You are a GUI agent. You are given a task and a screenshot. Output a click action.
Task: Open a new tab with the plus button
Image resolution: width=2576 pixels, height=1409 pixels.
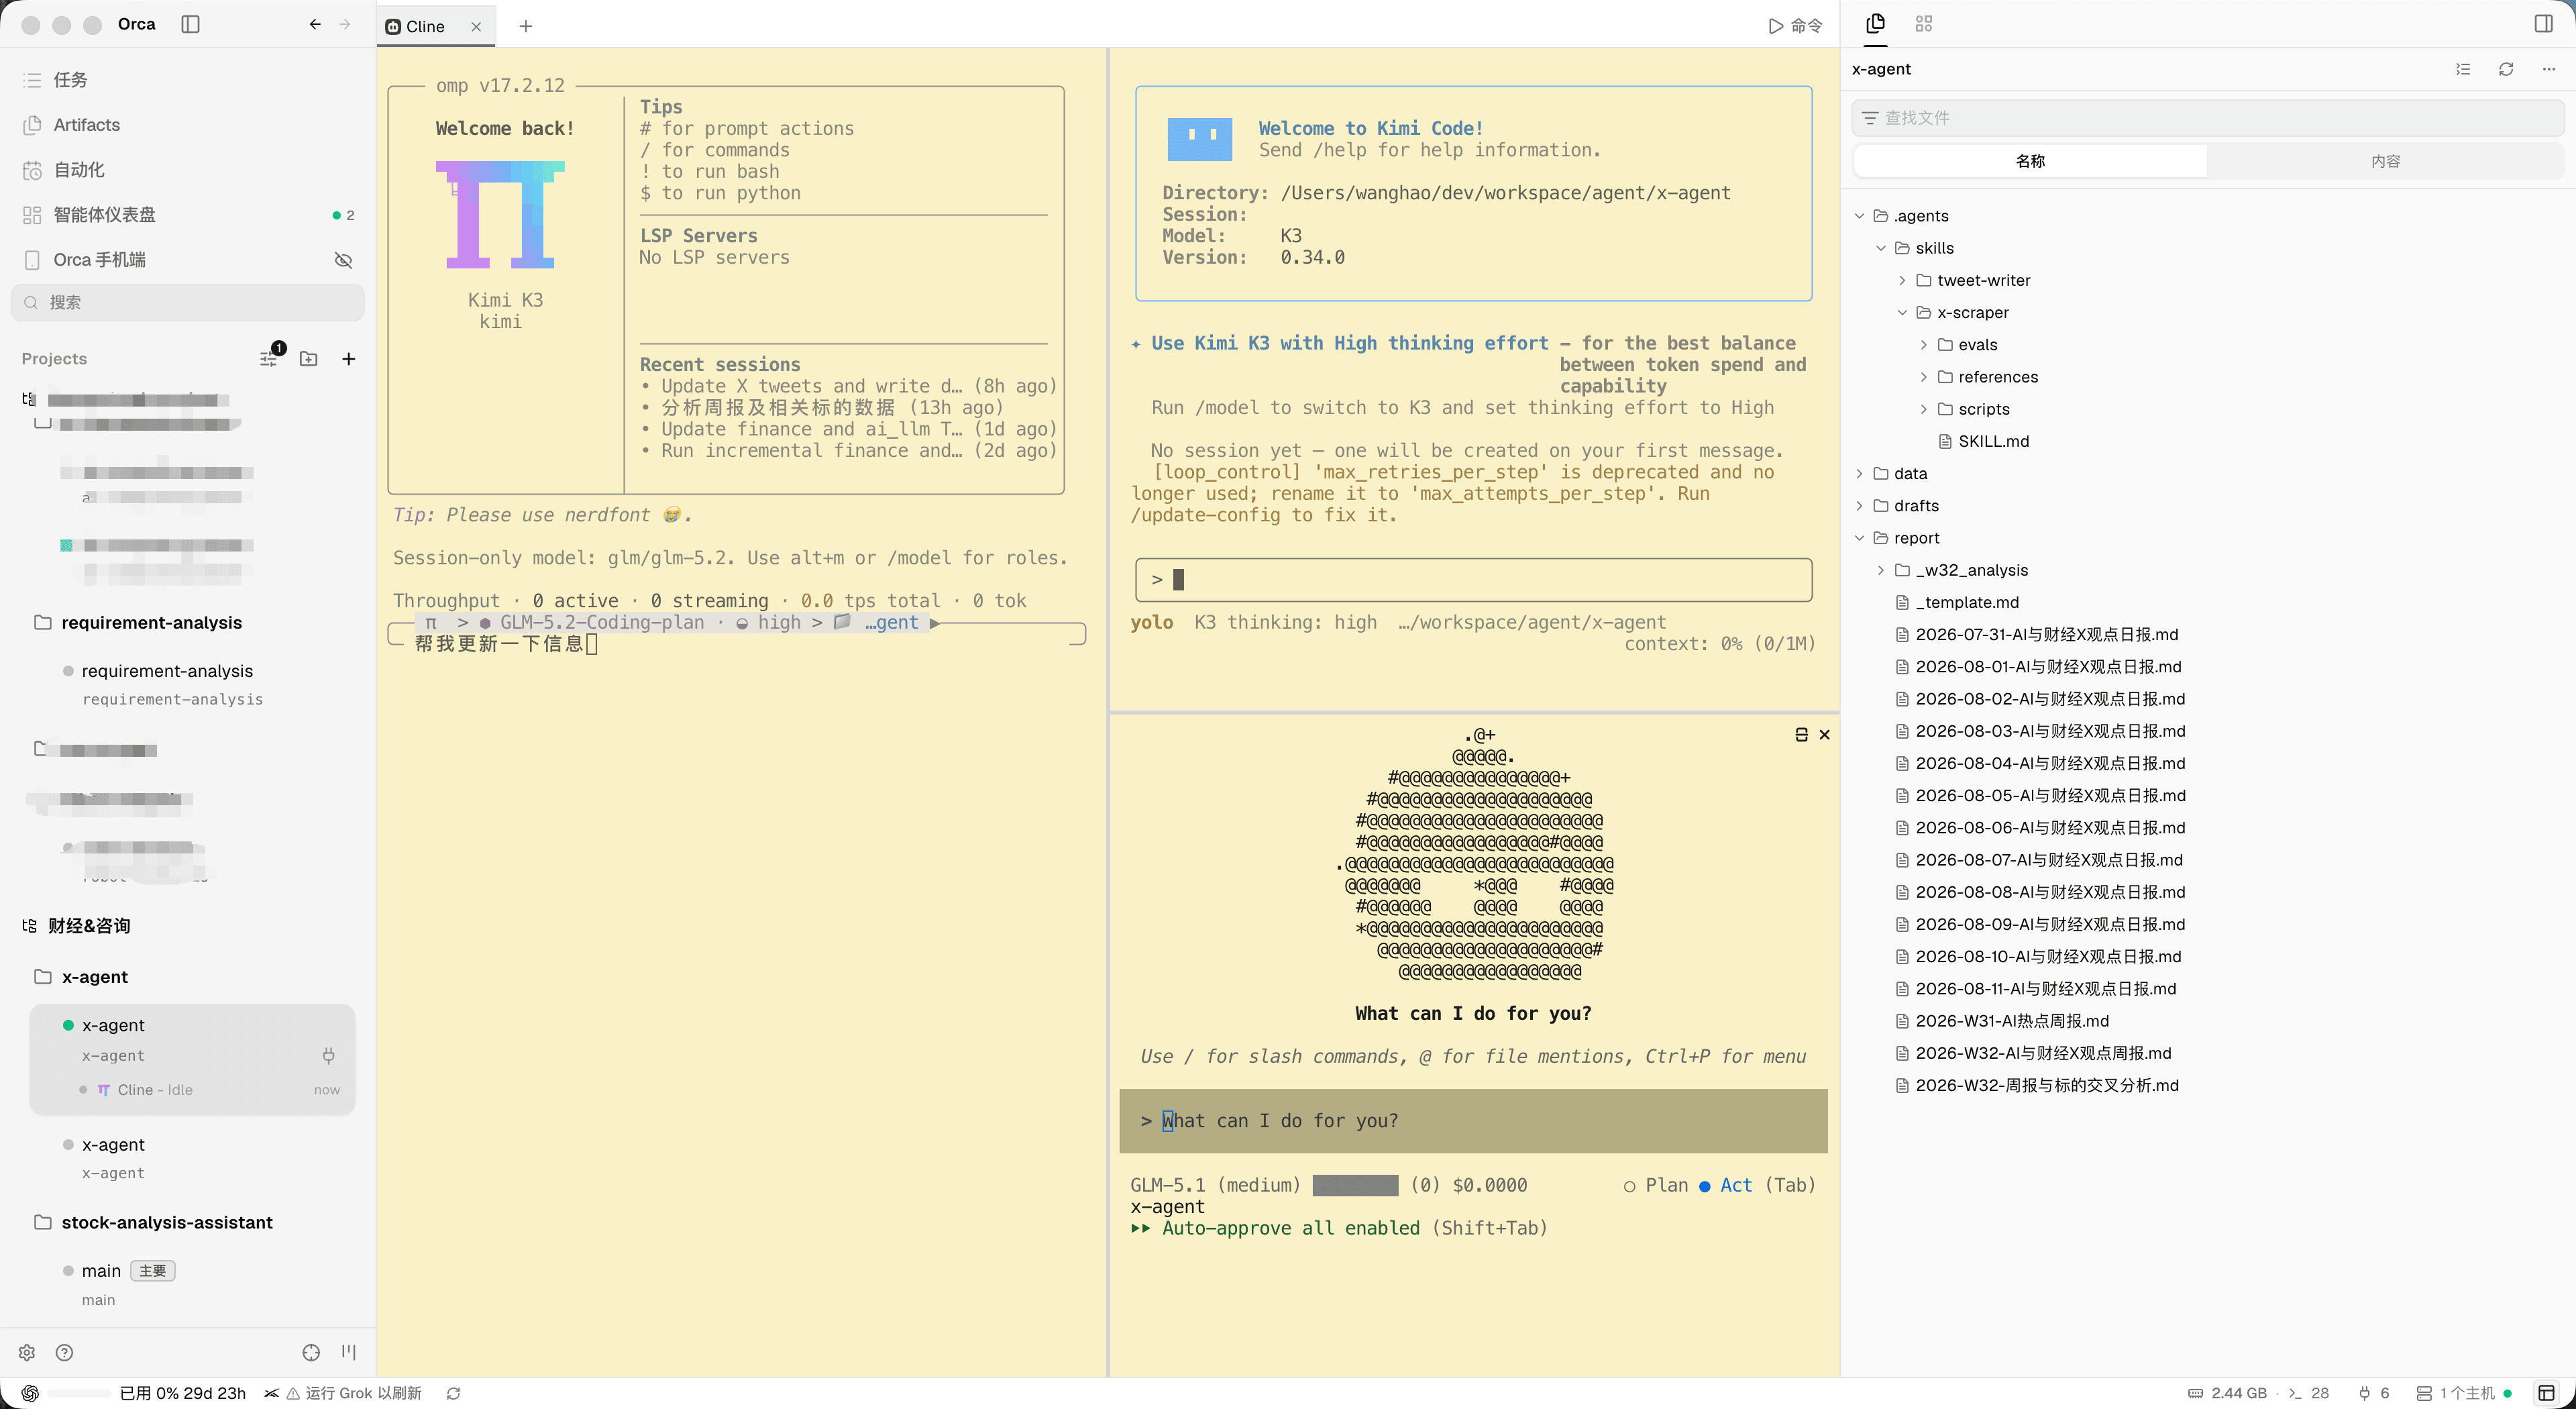[x=526, y=26]
